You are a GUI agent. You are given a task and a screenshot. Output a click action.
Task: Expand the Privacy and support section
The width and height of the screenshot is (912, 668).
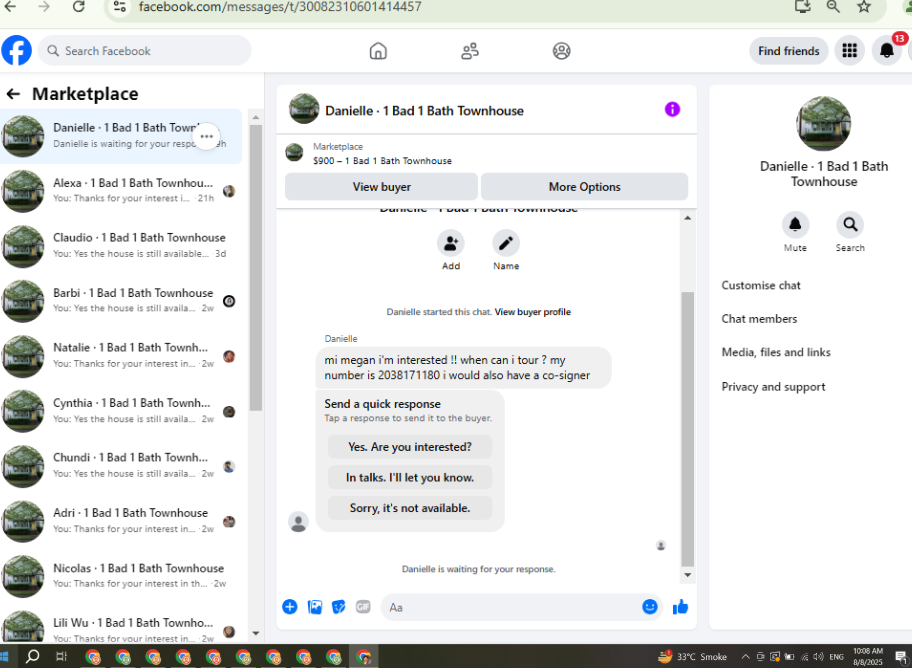(x=773, y=386)
